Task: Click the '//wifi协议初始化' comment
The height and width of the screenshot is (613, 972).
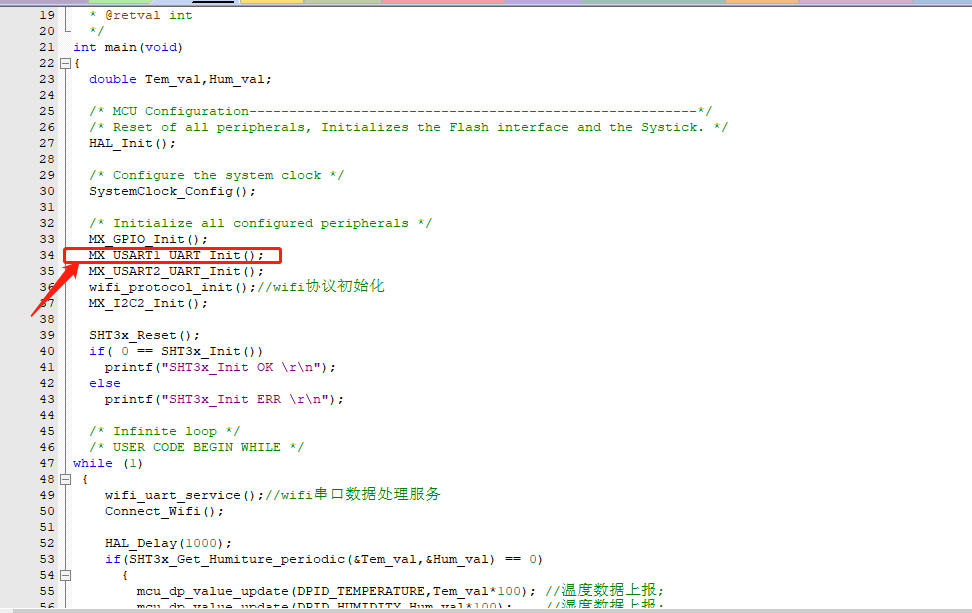Action: coord(320,286)
